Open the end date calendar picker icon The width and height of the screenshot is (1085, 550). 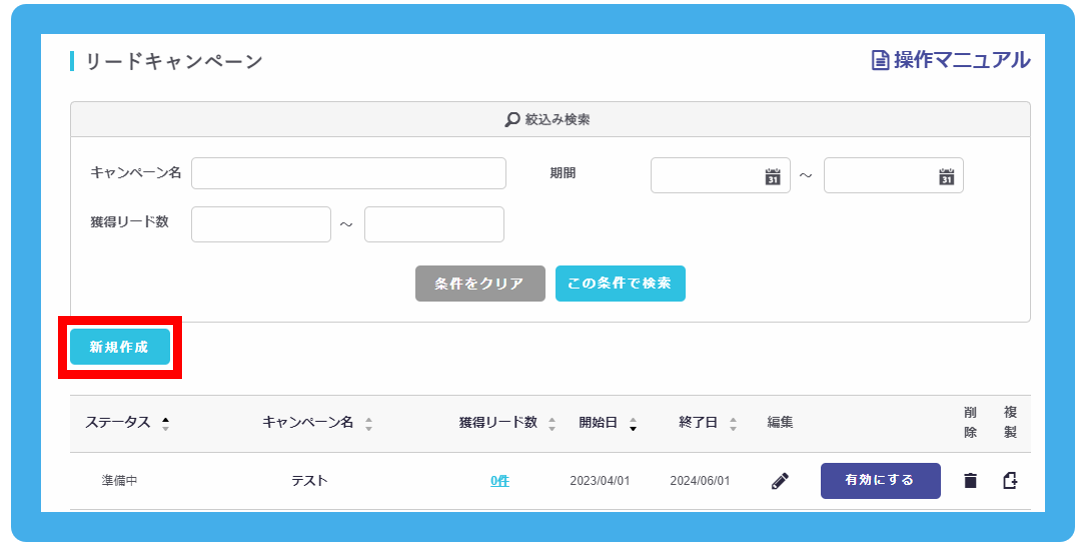tap(946, 177)
